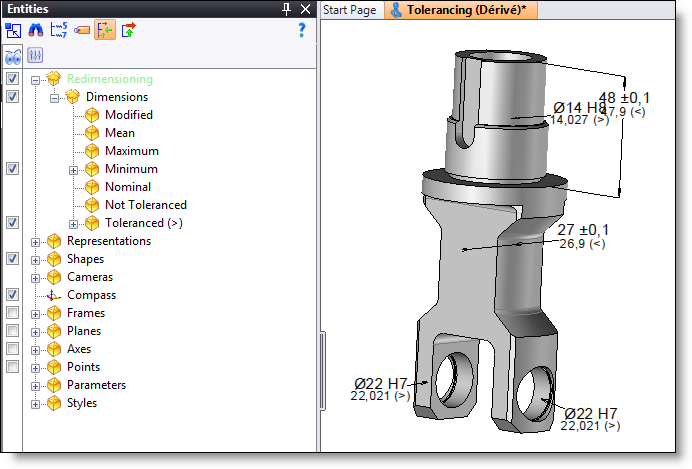
Task: Click the filter sliders icon
Action: [x=36, y=56]
